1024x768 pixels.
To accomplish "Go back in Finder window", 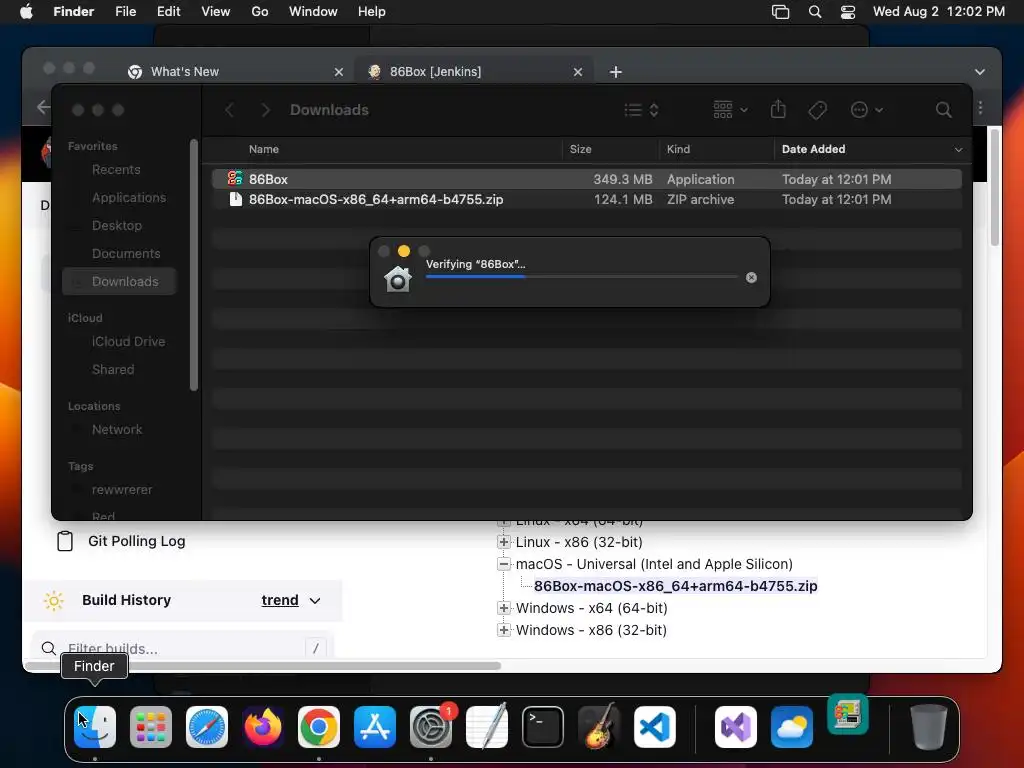I will click(229, 110).
